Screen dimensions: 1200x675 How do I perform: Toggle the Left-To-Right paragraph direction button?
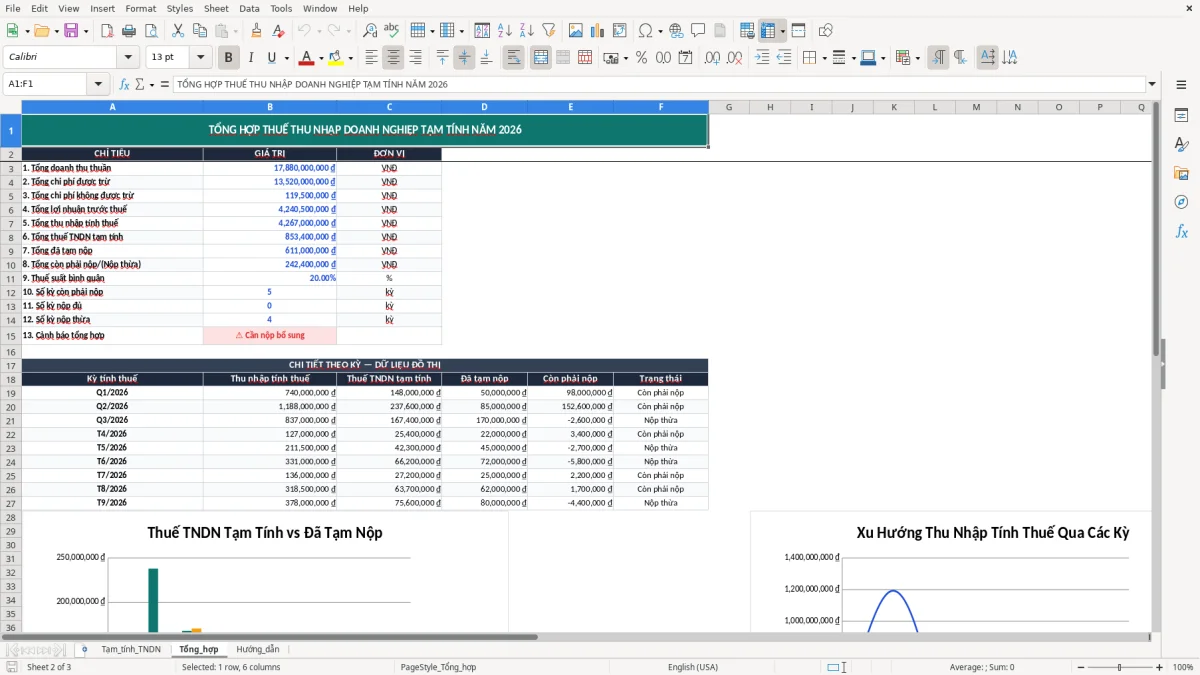[938, 58]
